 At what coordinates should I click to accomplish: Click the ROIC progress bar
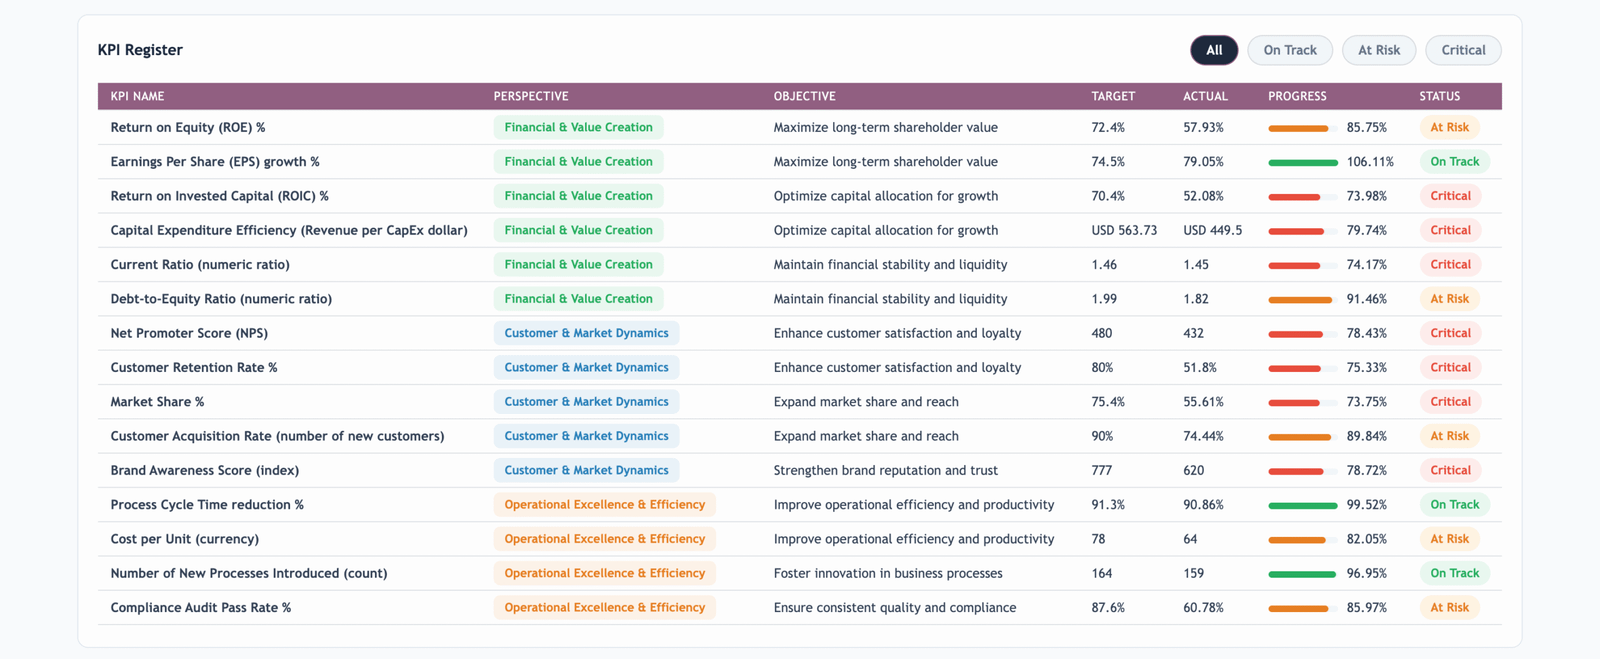1302,197
